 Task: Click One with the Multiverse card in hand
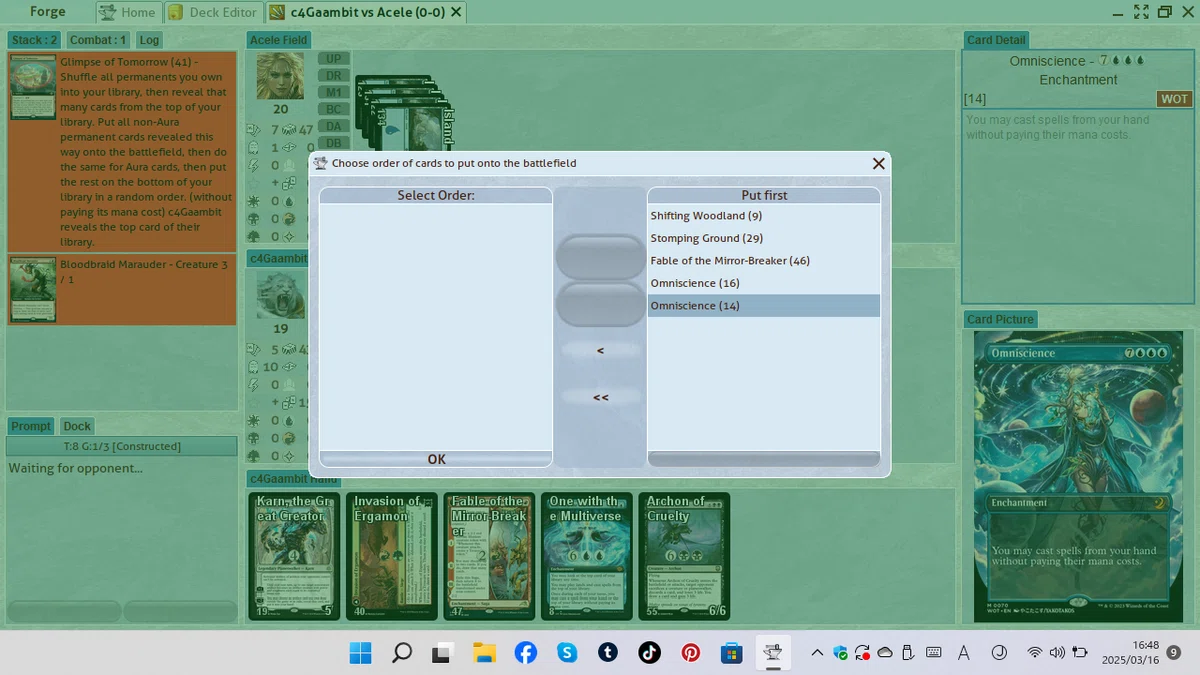click(x=588, y=556)
